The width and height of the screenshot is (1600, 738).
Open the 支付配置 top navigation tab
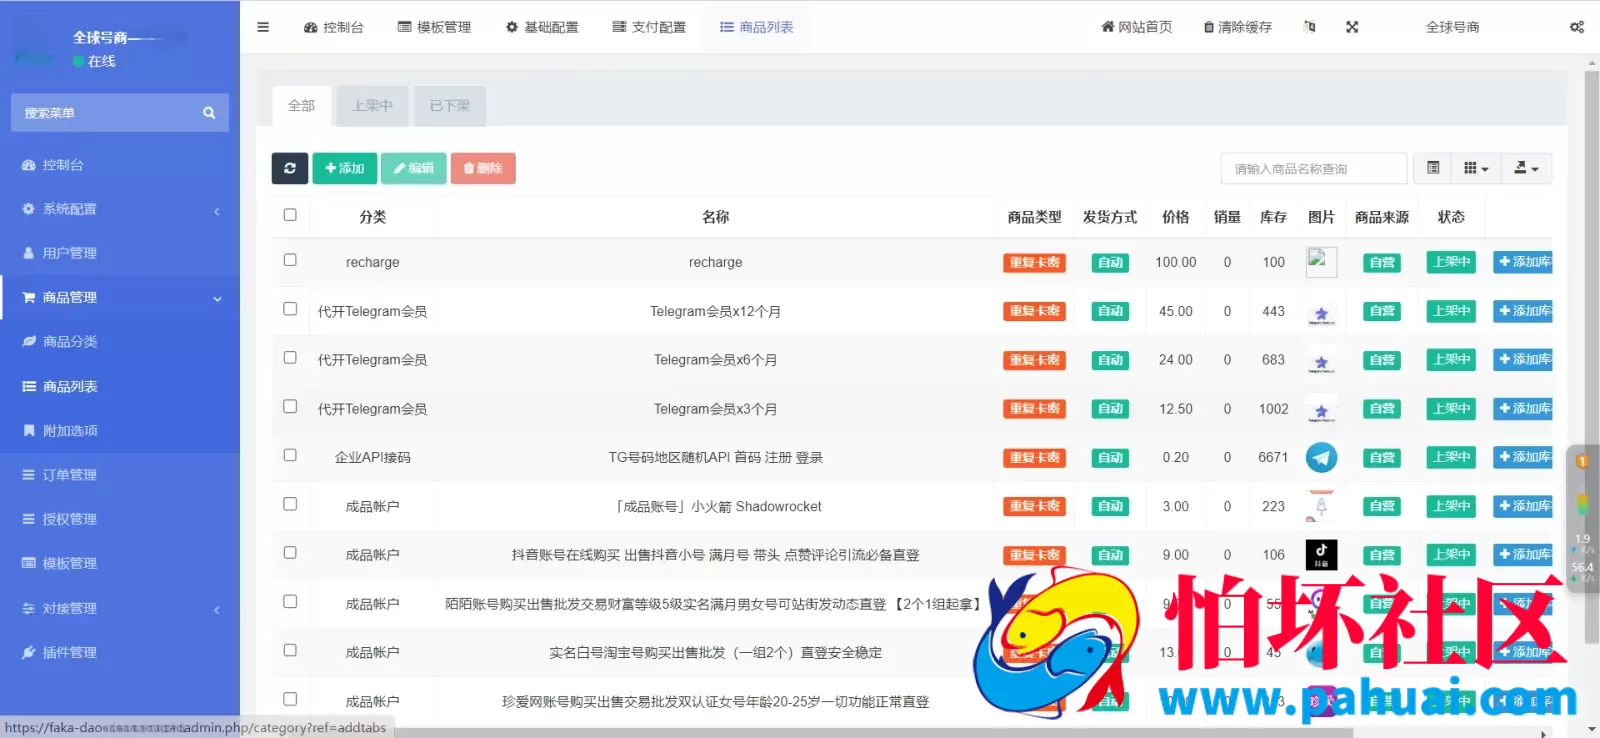point(649,27)
